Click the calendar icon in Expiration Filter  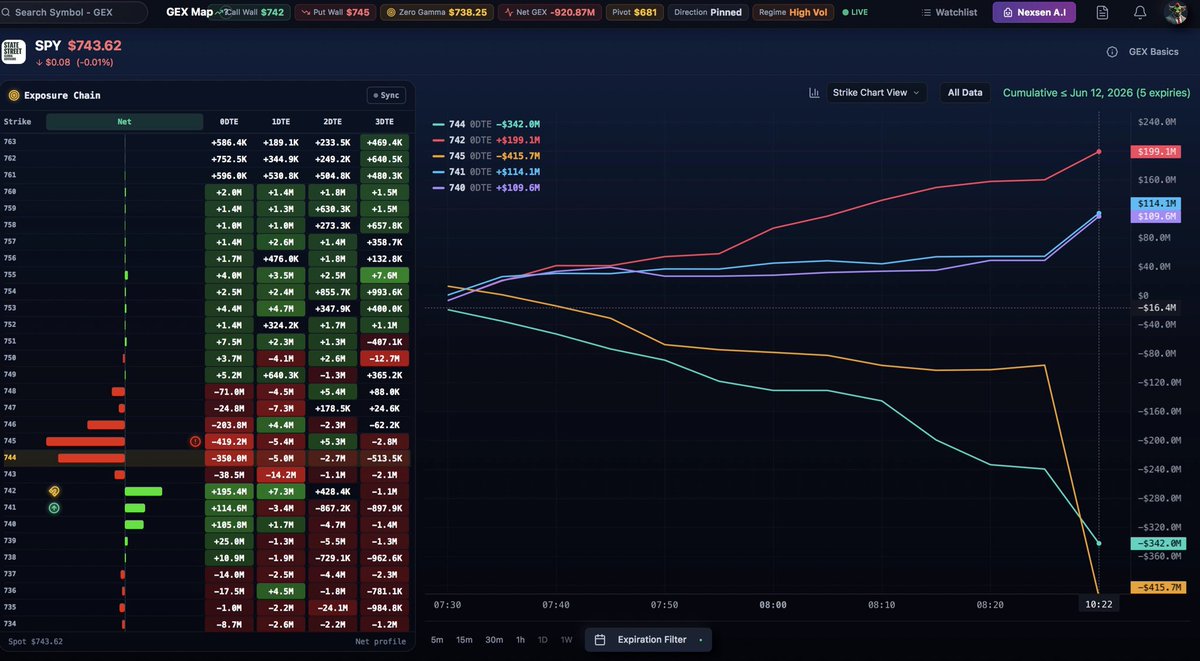[x=600, y=640]
